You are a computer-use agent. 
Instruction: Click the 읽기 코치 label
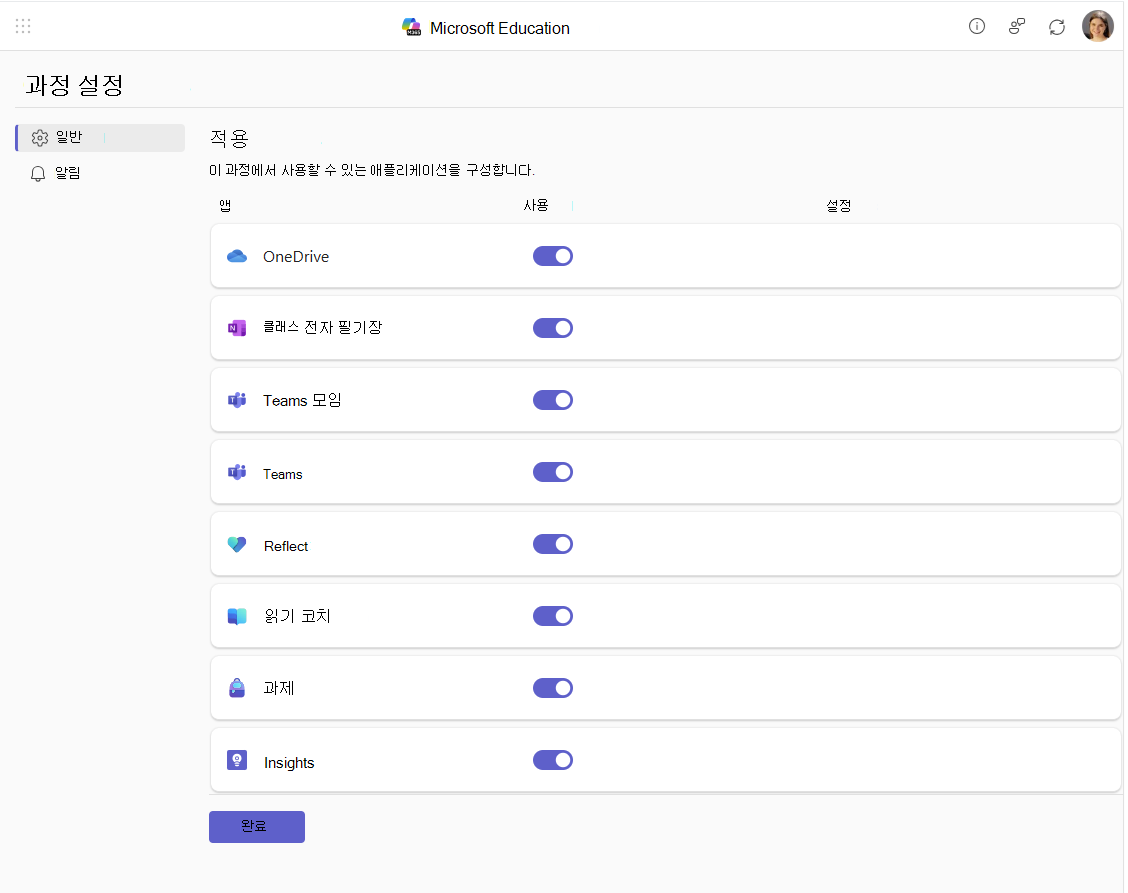coord(297,616)
